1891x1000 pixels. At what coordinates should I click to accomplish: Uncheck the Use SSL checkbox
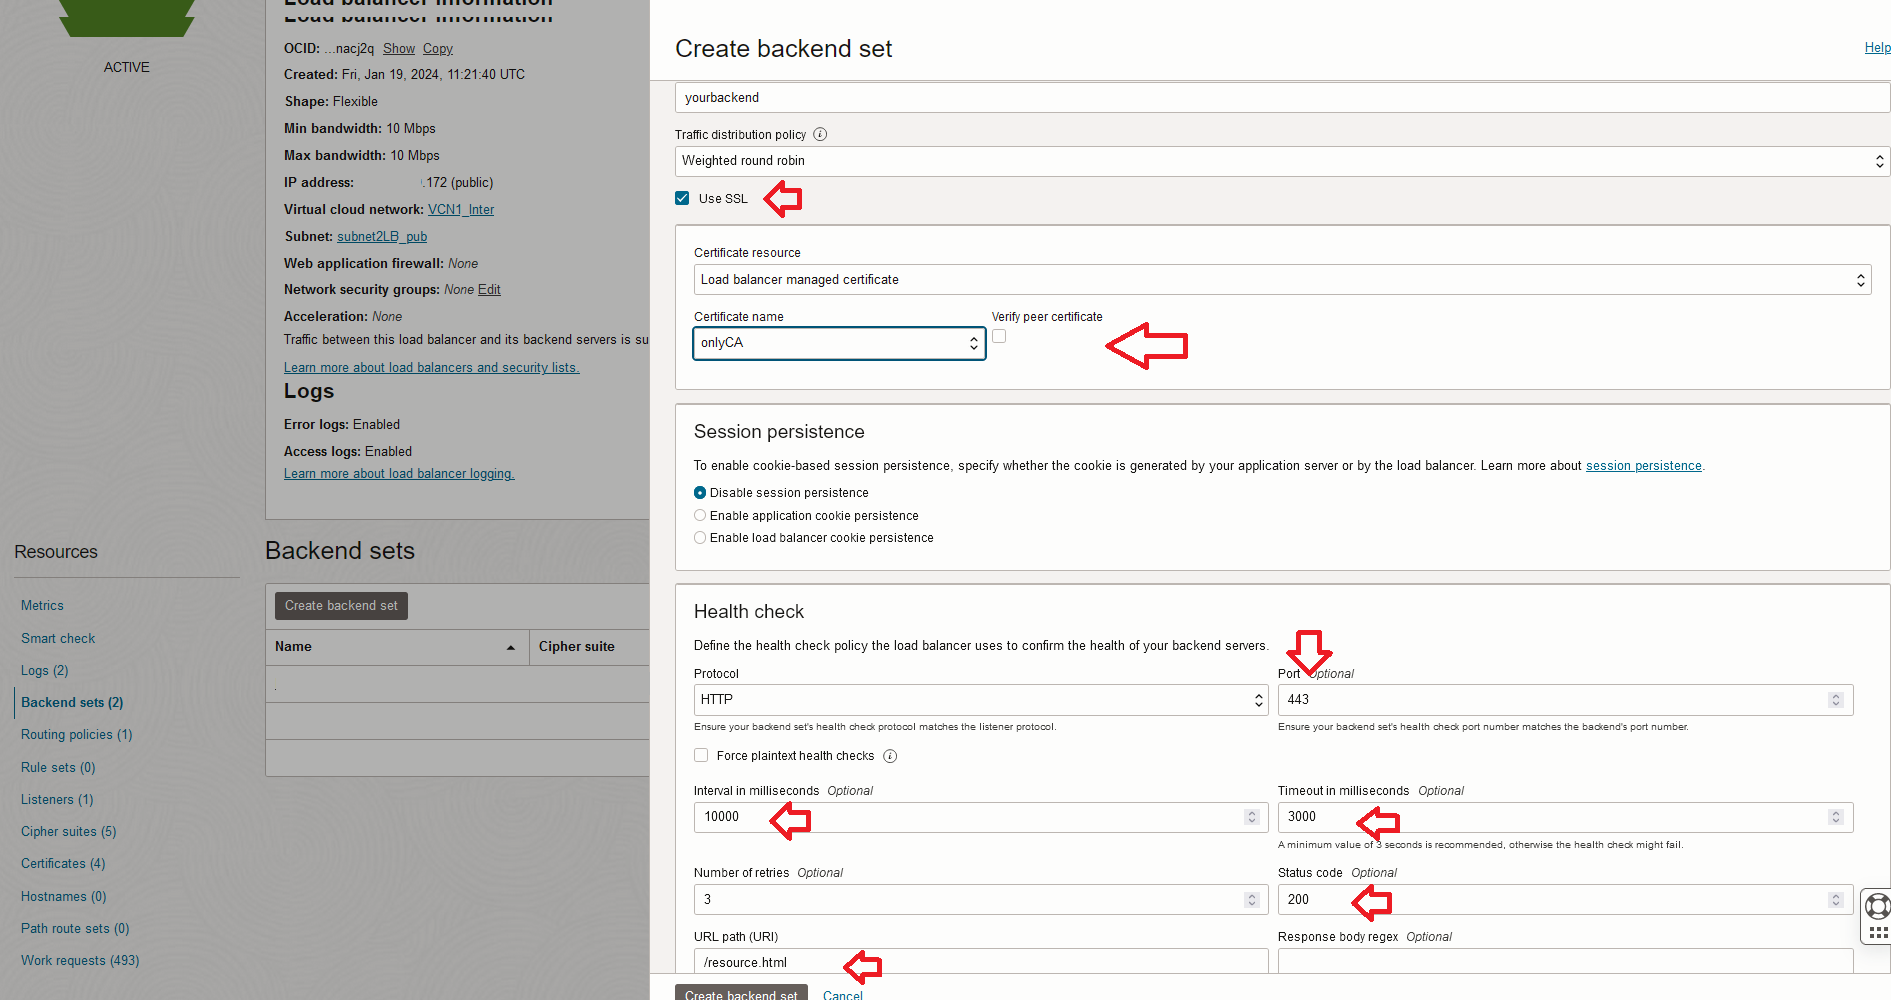(682, 198)
